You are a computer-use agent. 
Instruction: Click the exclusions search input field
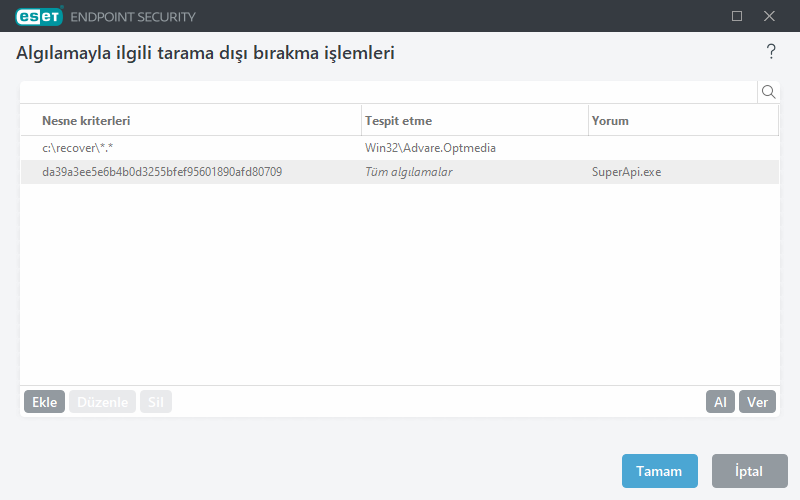tap(389, 92)
